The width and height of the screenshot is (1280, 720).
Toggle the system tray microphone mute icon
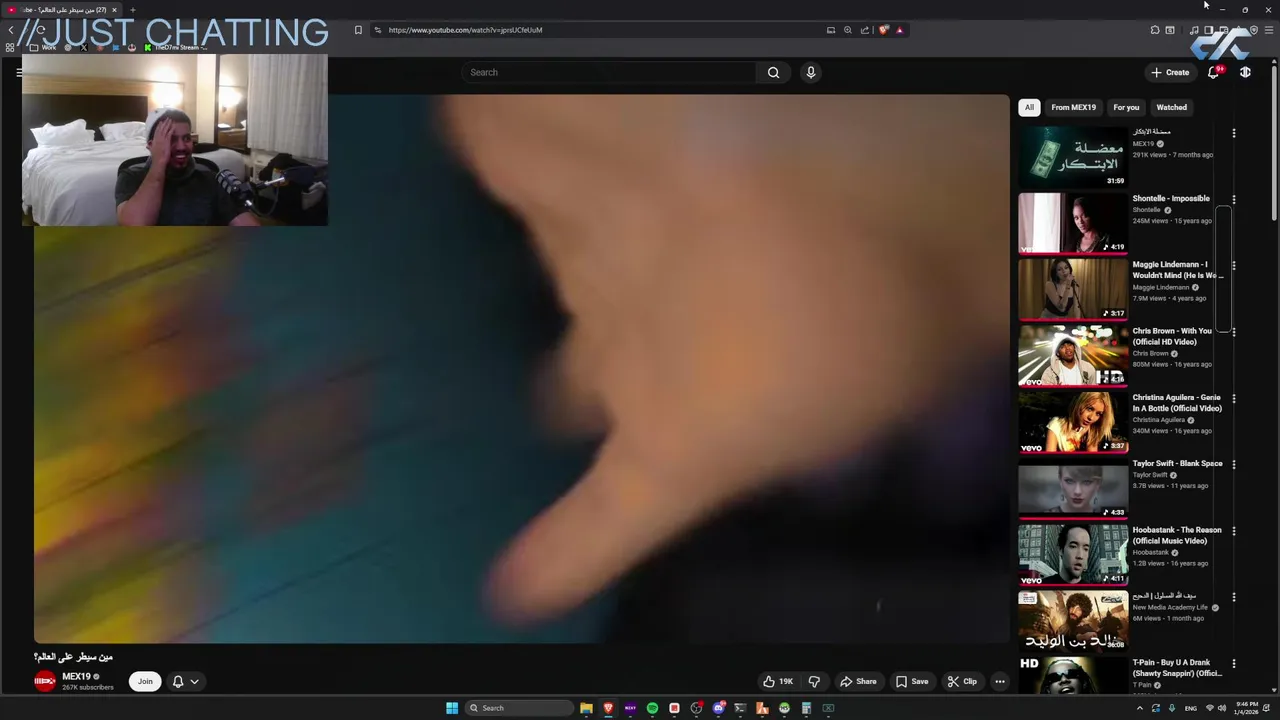click(1172, 708)
